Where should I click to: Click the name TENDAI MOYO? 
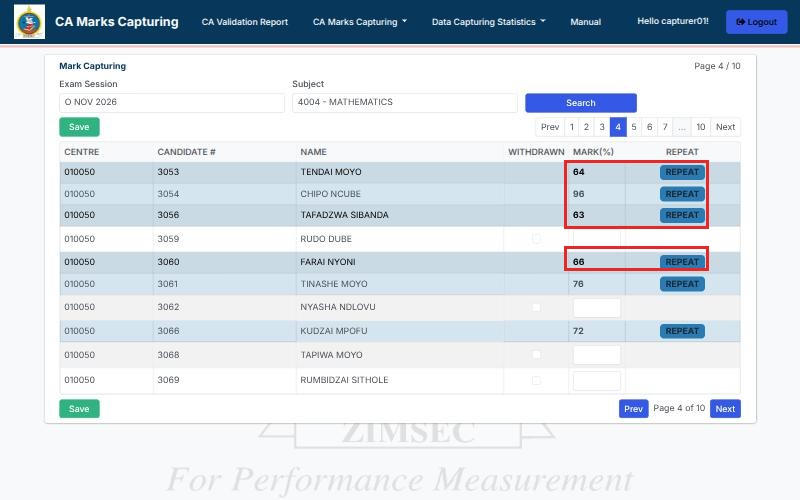331,172
